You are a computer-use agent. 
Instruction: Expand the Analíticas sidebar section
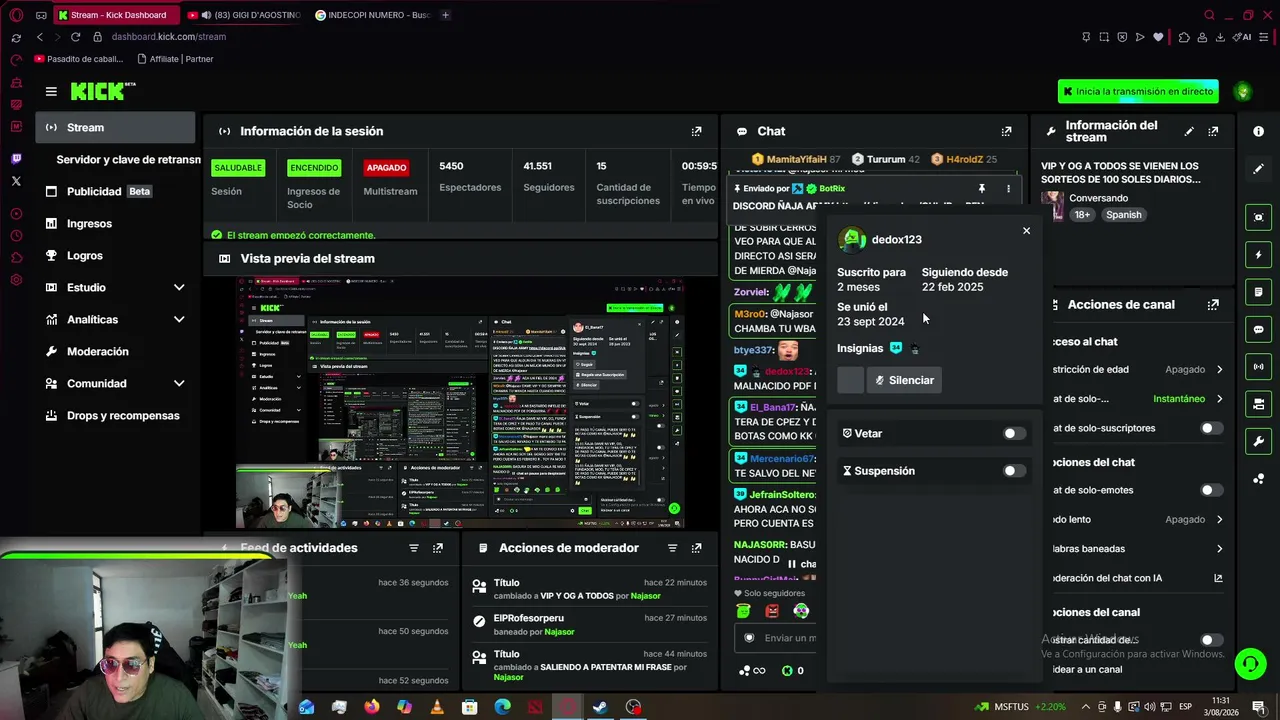[179, 320]
